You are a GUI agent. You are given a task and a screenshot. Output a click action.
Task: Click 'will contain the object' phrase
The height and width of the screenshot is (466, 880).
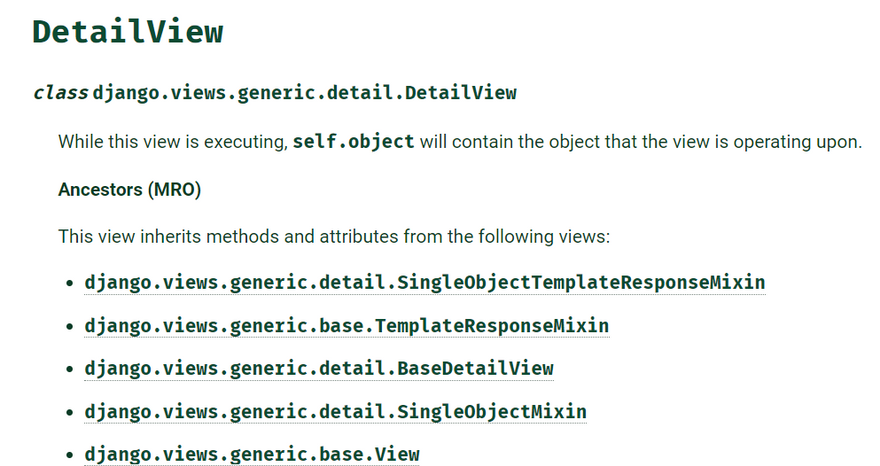(512, 142)
